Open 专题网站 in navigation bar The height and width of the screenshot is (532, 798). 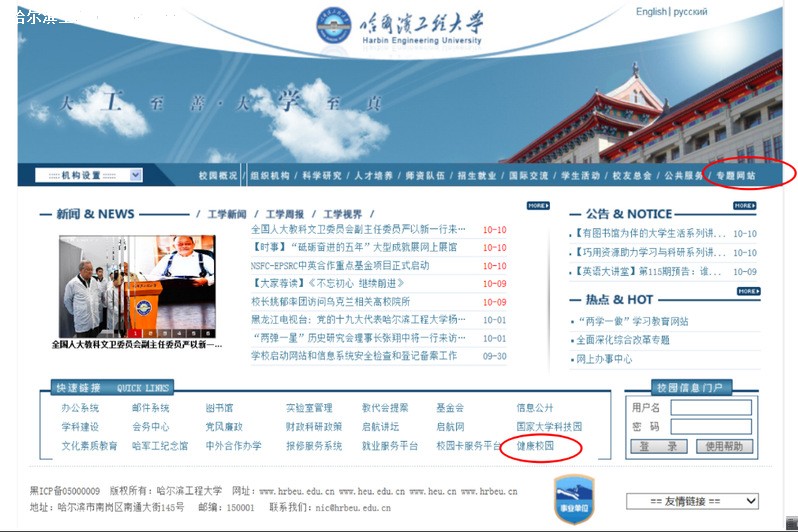tap(735, 176)
